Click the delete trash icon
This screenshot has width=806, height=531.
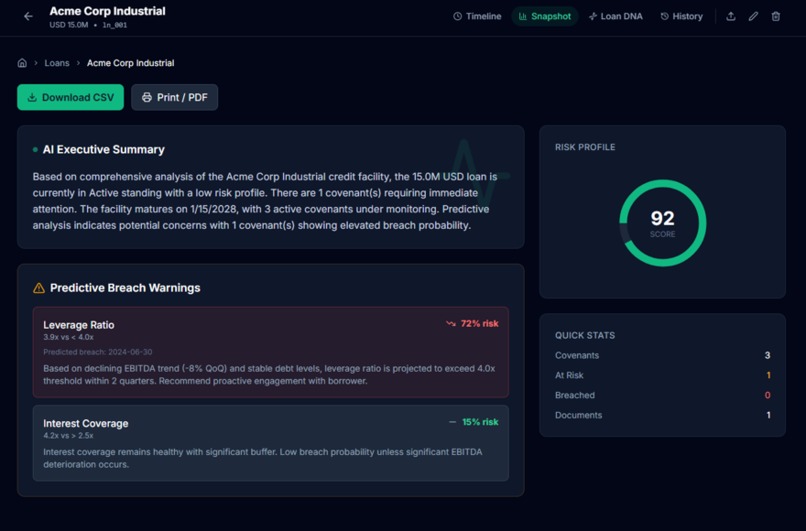click(x=776, y=16)
